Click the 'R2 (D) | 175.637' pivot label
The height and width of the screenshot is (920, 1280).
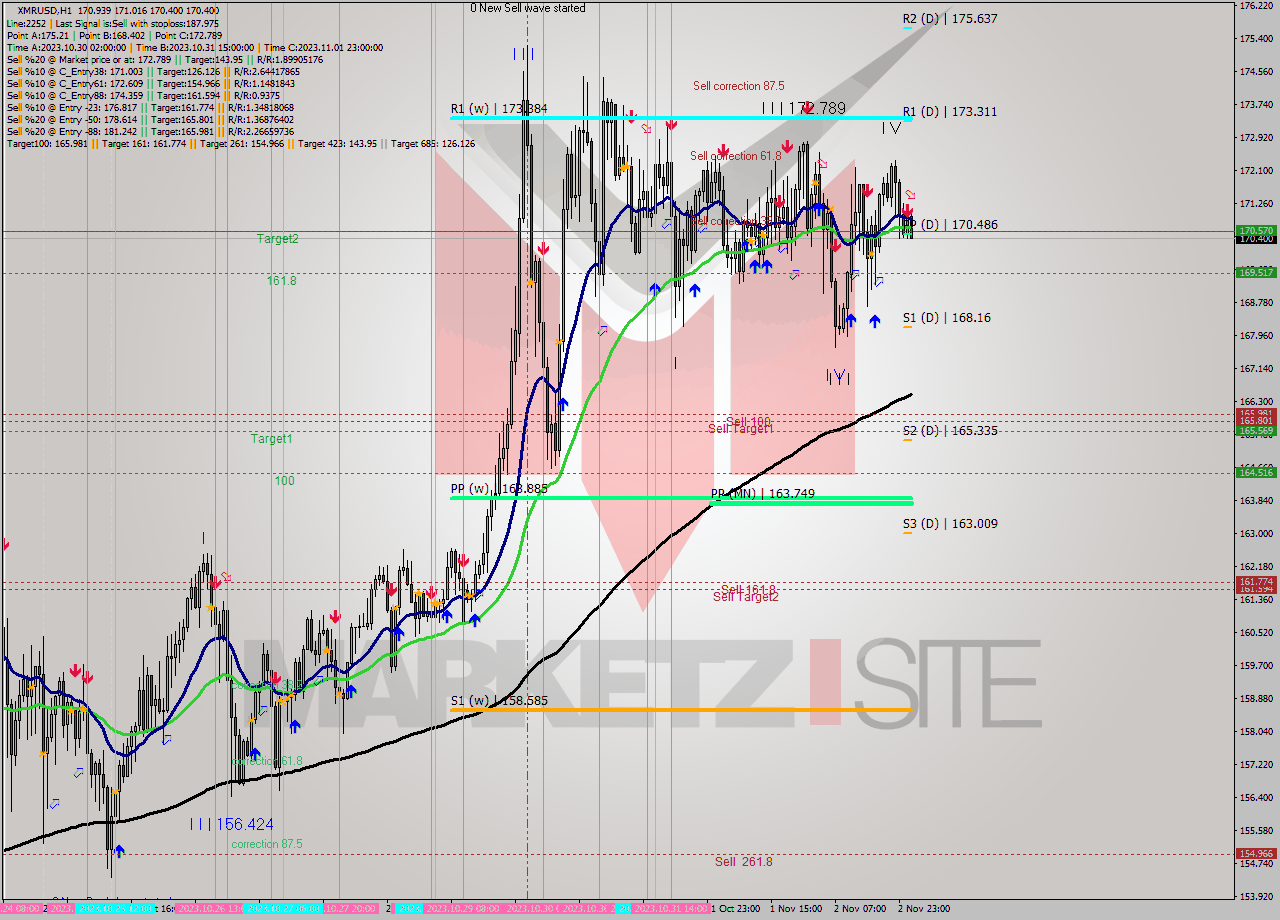pyautogui.click(x=950, y=18)
